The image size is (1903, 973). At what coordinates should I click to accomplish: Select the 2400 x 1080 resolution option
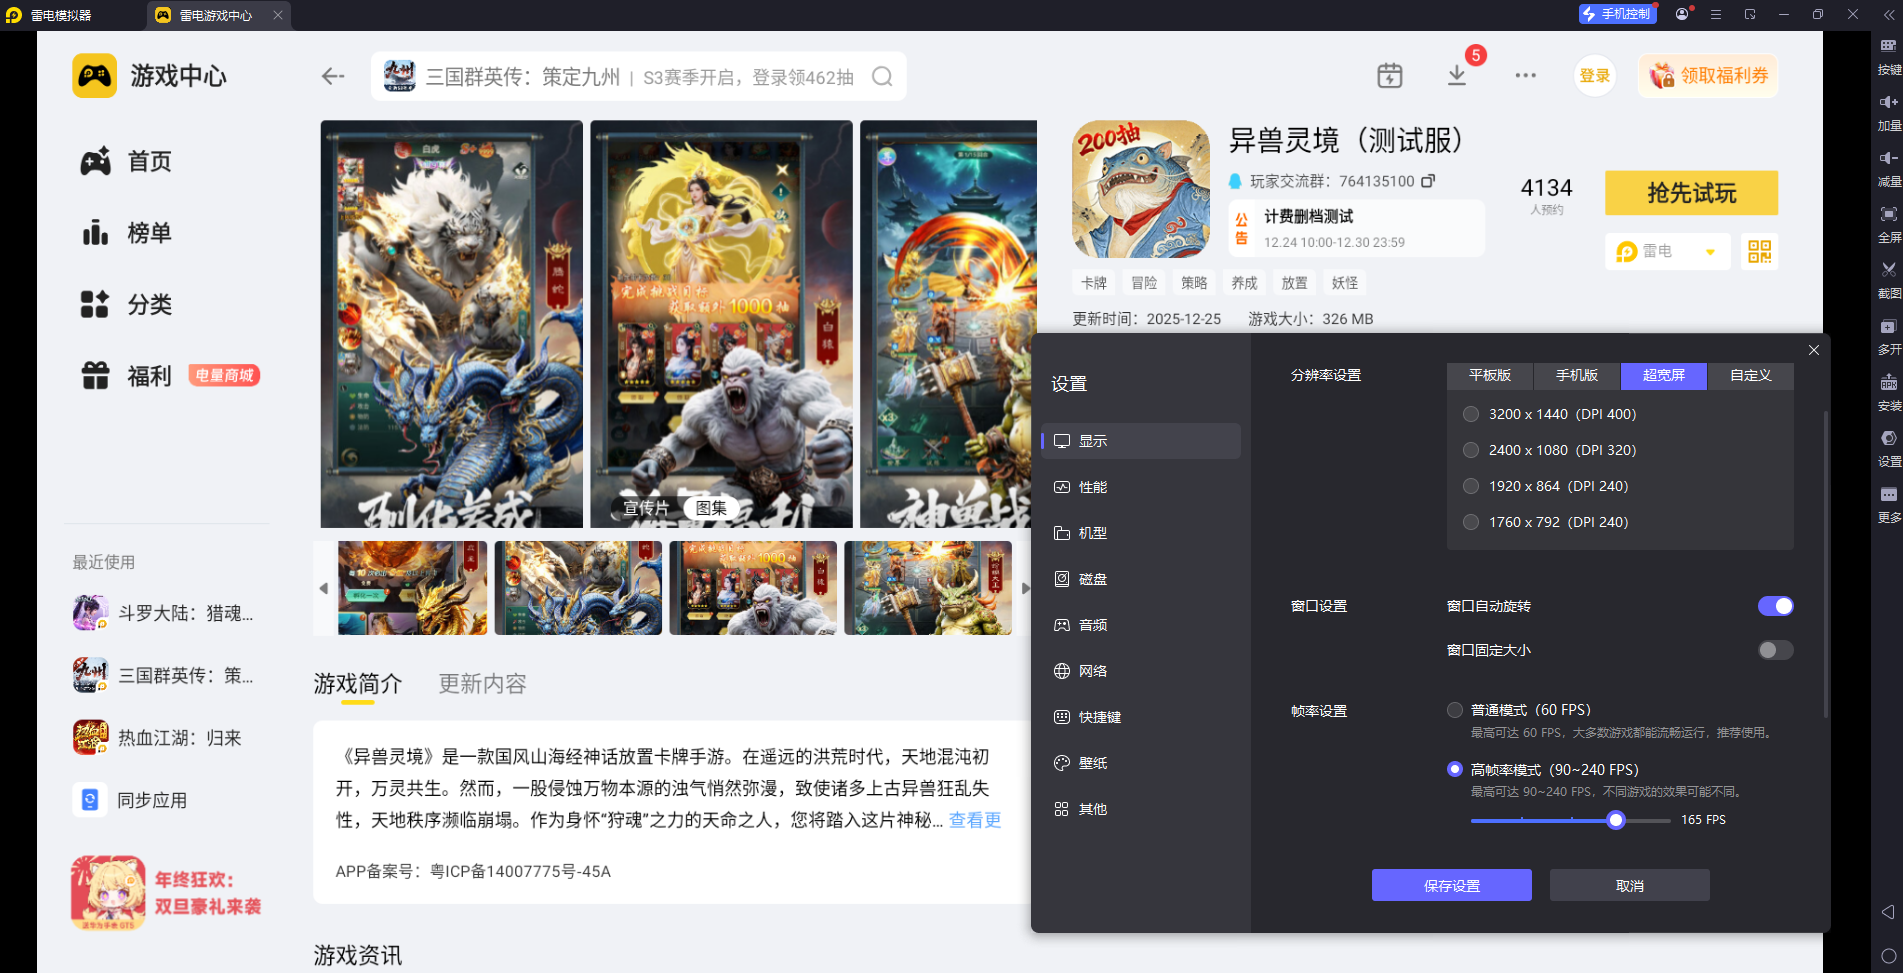[1471, 450]
